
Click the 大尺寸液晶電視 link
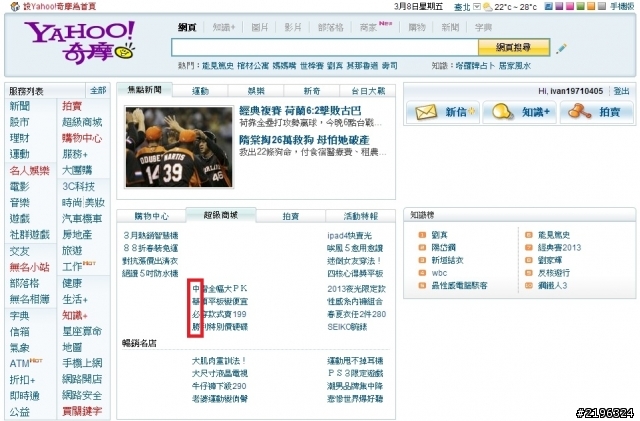220,373
